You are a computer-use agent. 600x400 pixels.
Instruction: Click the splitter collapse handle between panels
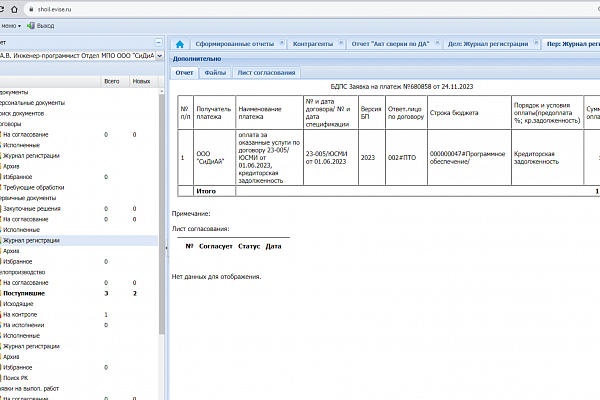pos(166,248)
